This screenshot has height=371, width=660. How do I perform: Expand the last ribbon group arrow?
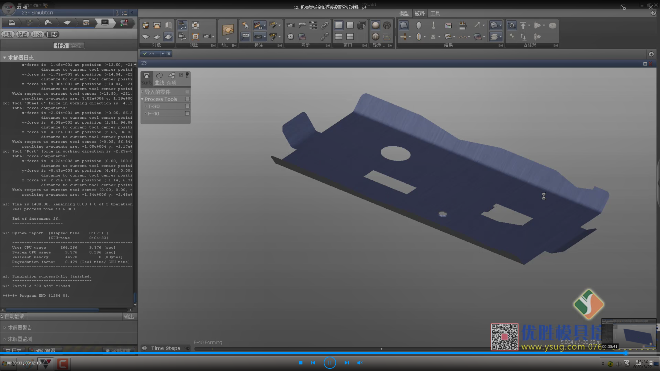(x=556, y=45)
